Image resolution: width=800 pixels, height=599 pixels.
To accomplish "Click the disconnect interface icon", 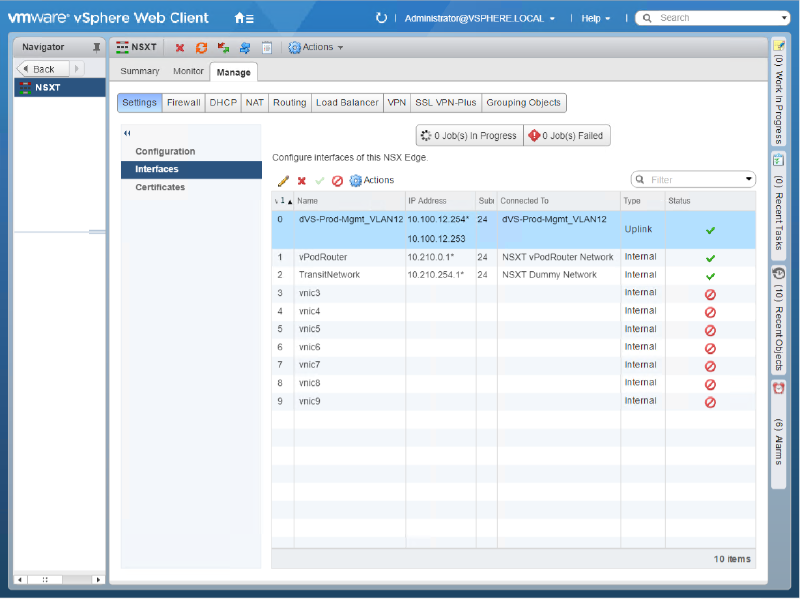I will click(x=337, y=180).
